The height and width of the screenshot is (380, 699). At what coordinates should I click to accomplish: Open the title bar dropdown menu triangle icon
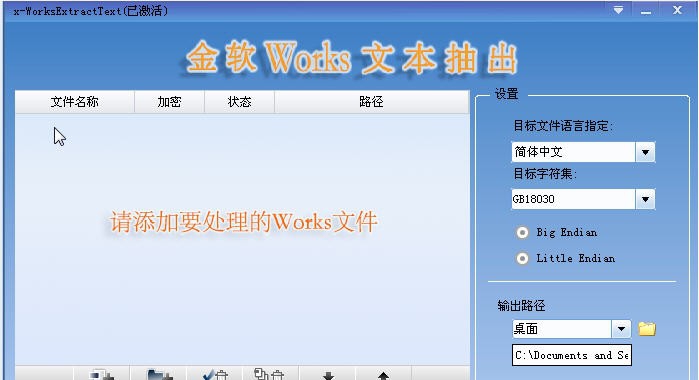click(x=618, y=10)
